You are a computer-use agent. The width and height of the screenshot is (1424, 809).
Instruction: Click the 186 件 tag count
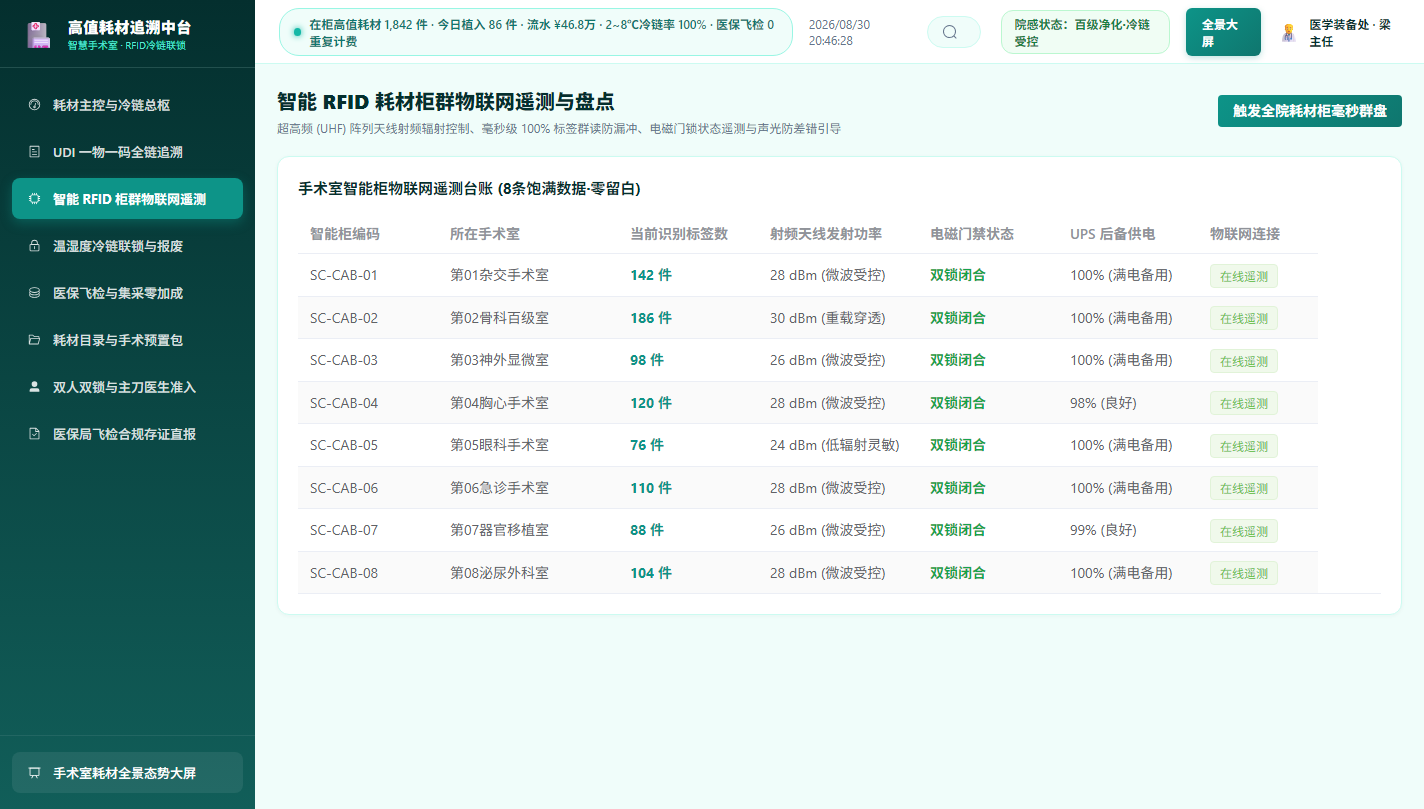(651, 318)
